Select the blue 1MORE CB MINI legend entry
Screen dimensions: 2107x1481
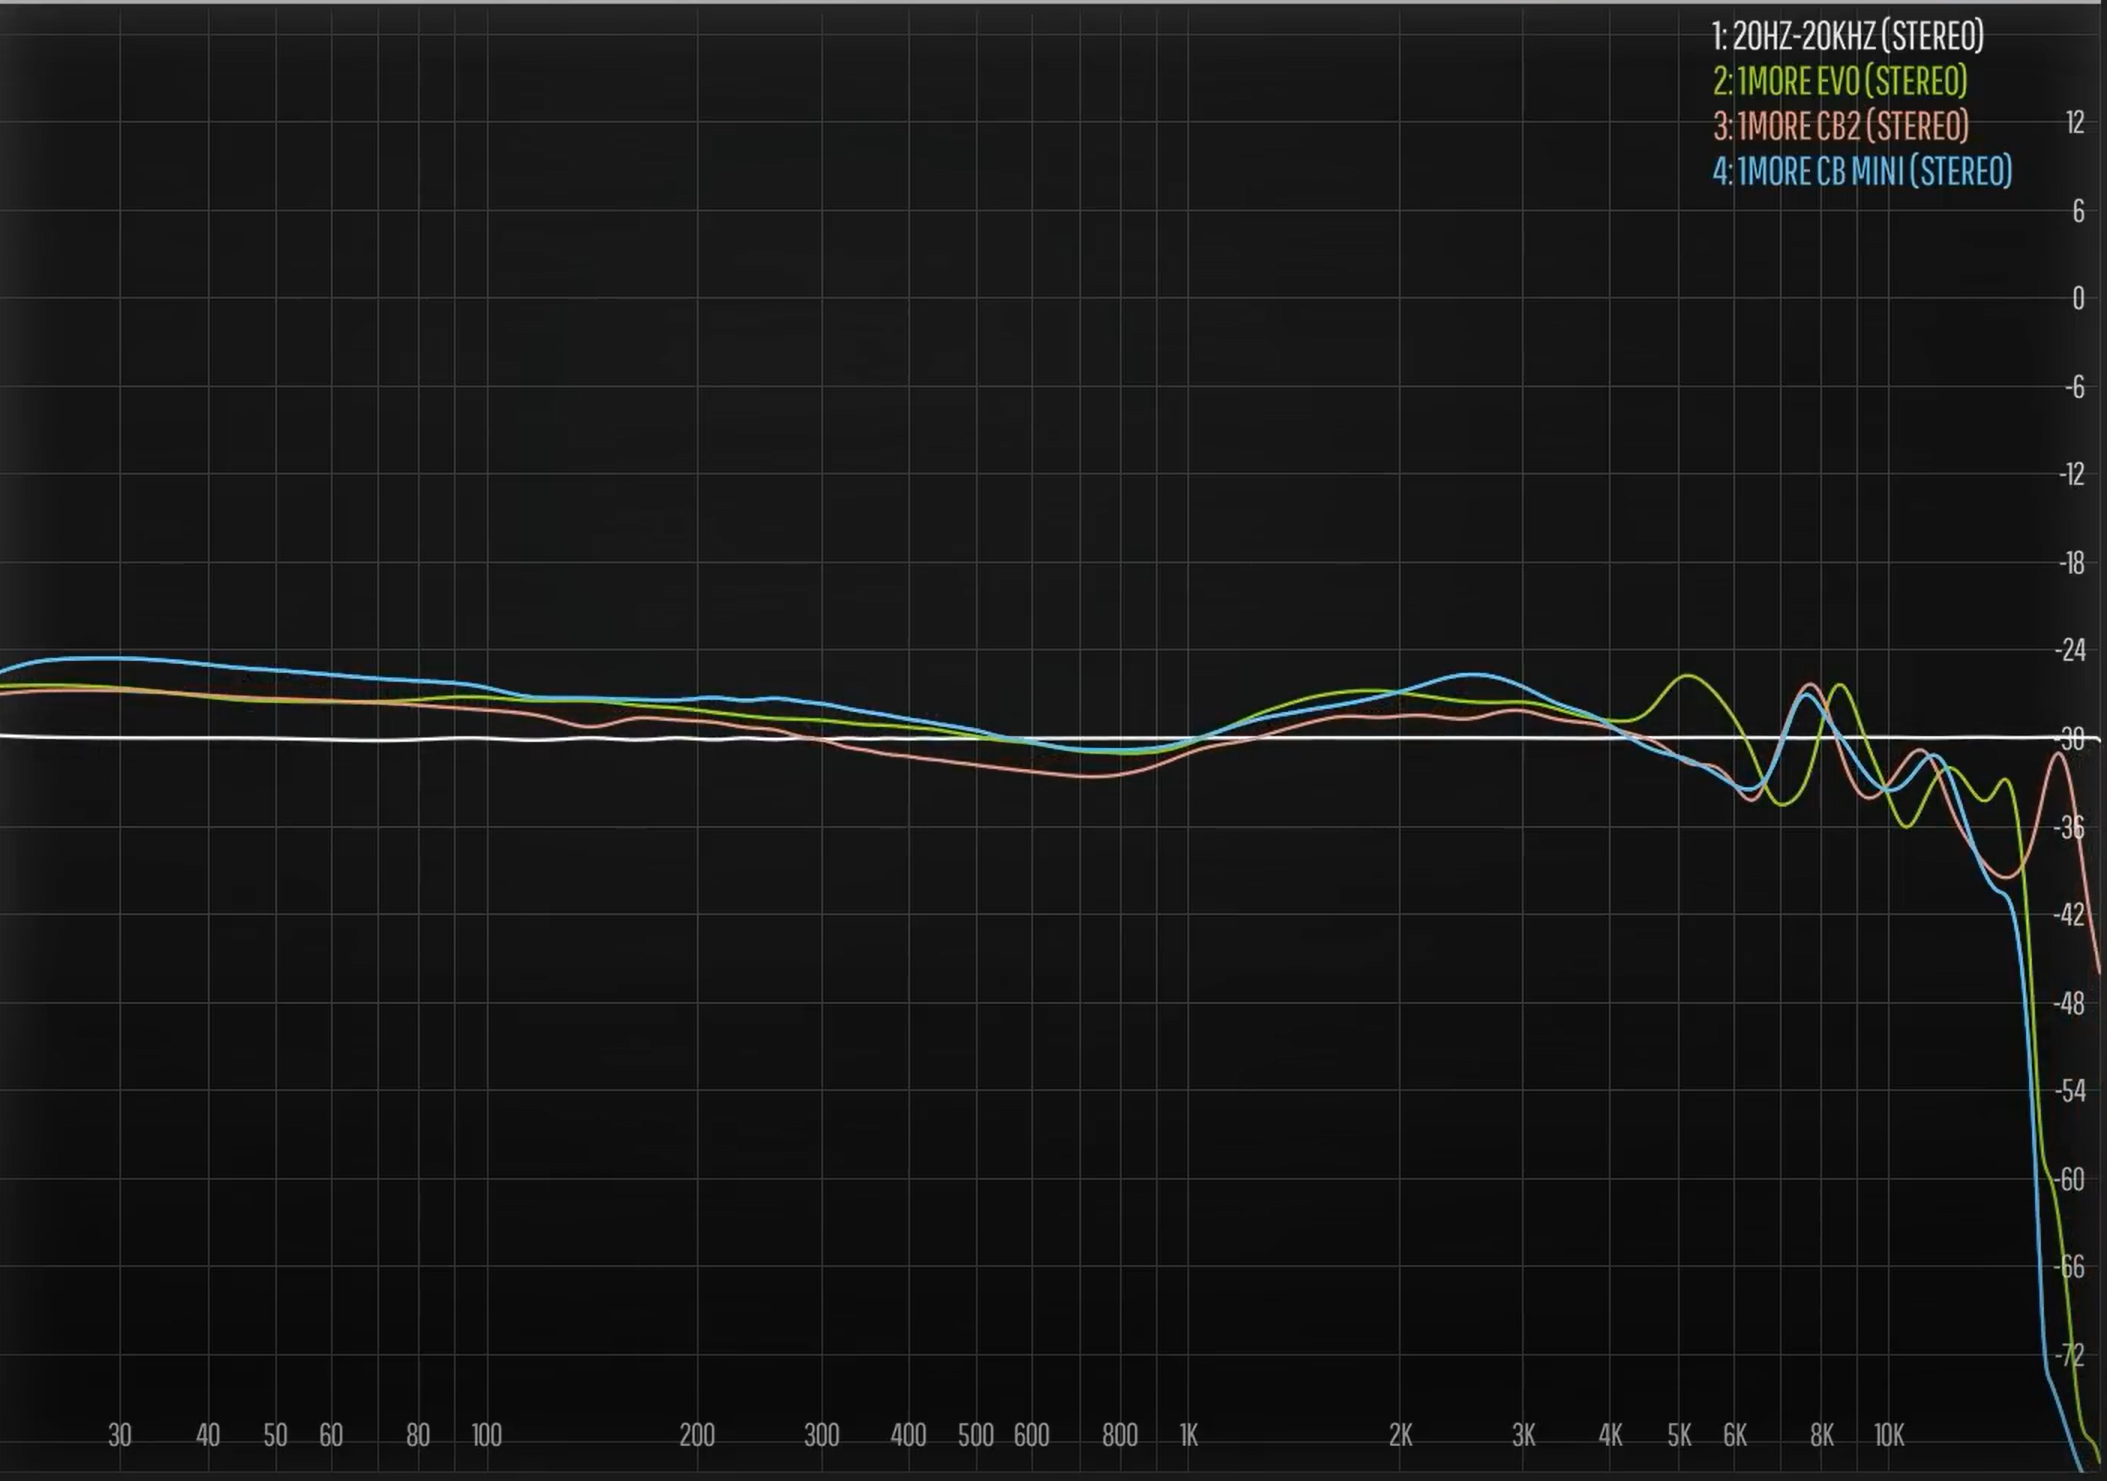[1862, 172]
